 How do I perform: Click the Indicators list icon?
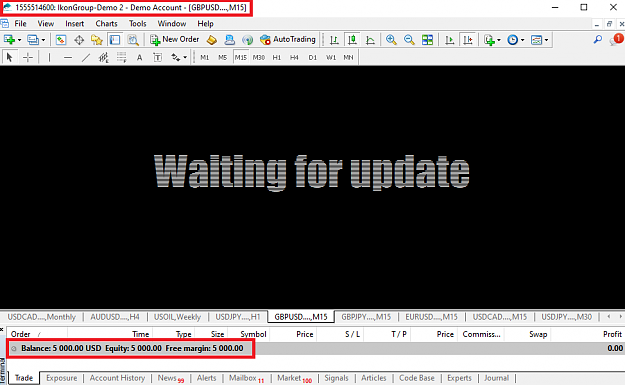click(489, 39)
